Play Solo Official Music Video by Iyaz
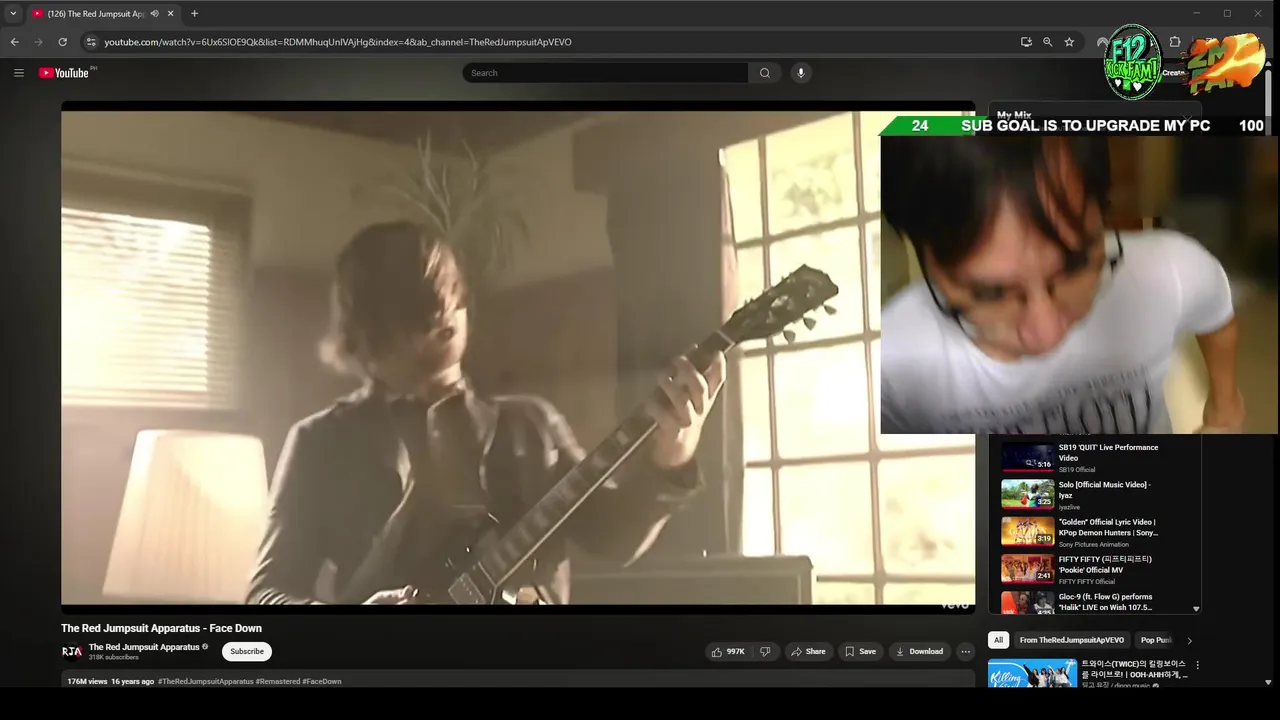The height and width of the screenshot is (720, 1280). [x=1028, y=494]
